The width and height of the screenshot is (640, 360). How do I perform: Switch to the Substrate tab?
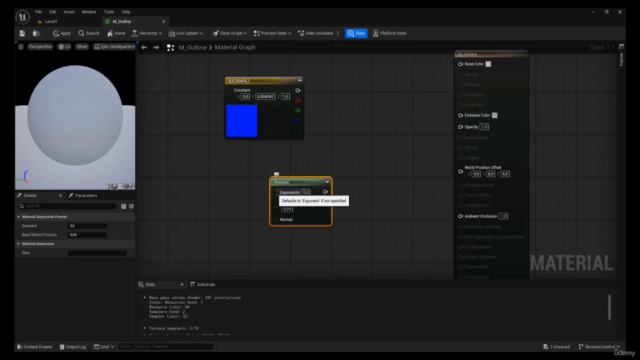[x=202, y=284]
